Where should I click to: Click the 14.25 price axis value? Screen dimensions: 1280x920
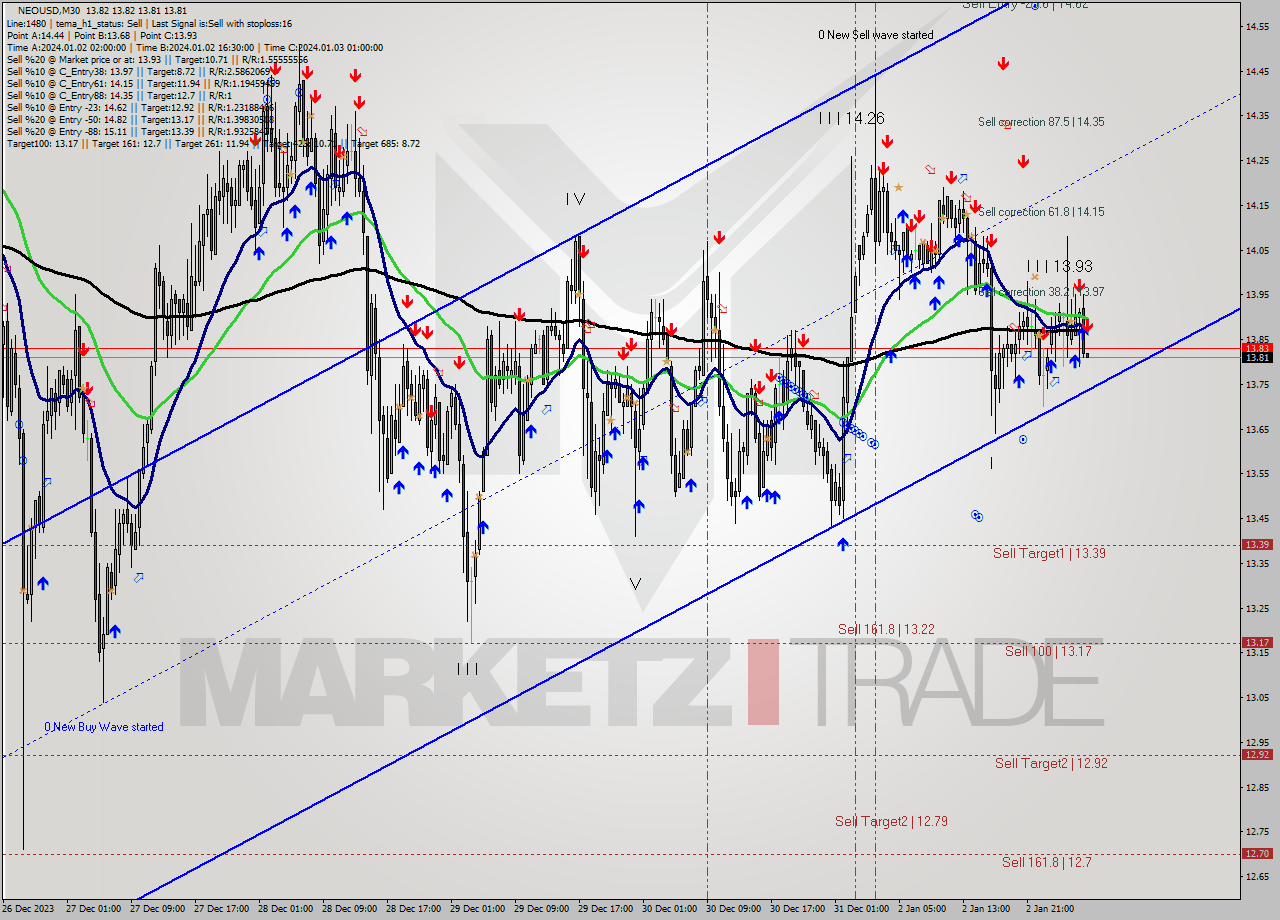[x=1257, y=160]
